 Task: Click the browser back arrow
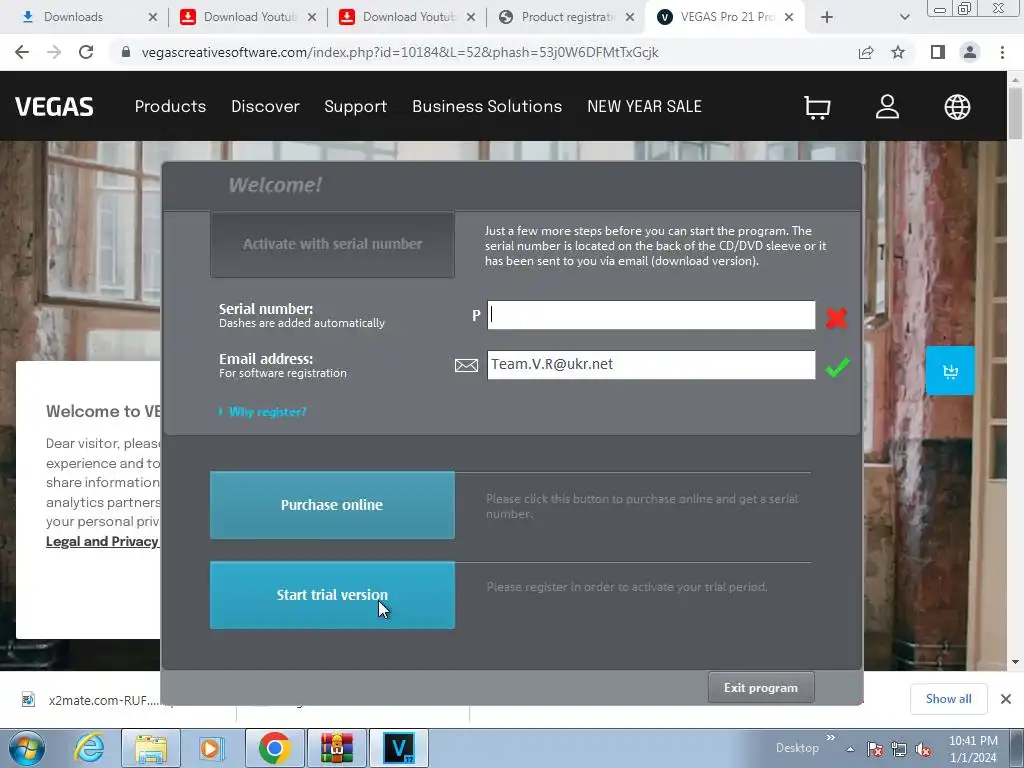tap(22, 52)
